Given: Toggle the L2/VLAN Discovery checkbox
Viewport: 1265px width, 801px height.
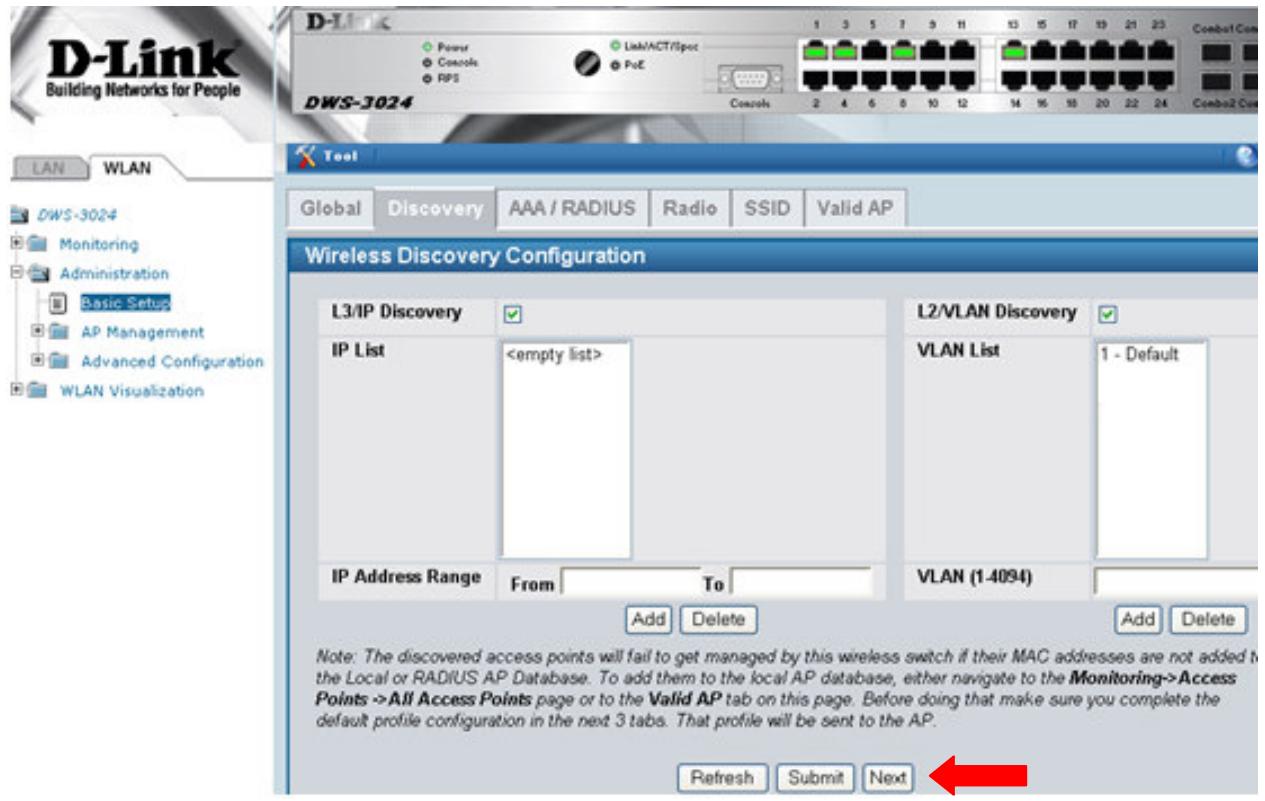Looking at the screenshot, I should (1107, 313).
